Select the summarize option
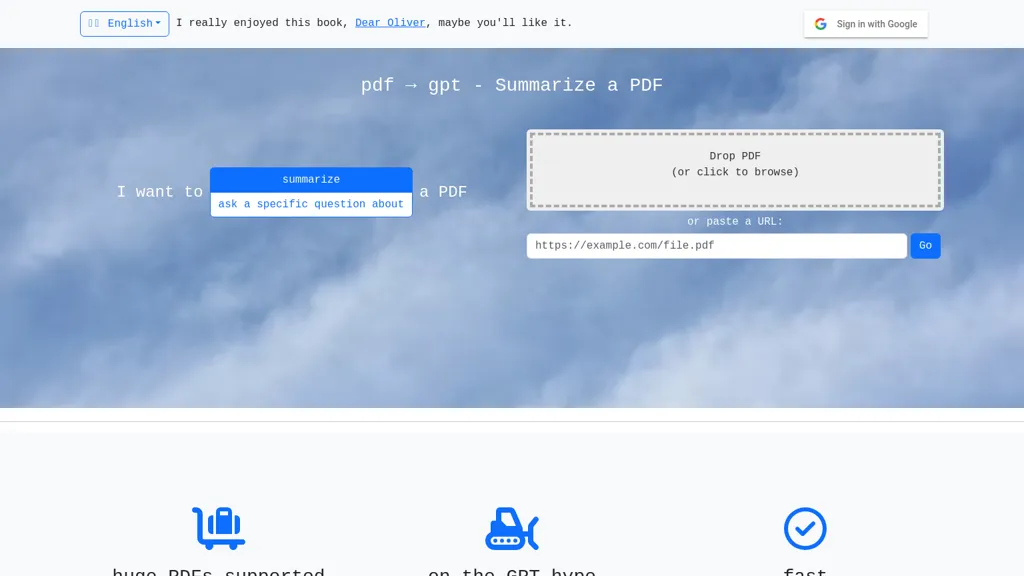The width and height of the screenshot is (1024, 576). (x=311, y=180)
